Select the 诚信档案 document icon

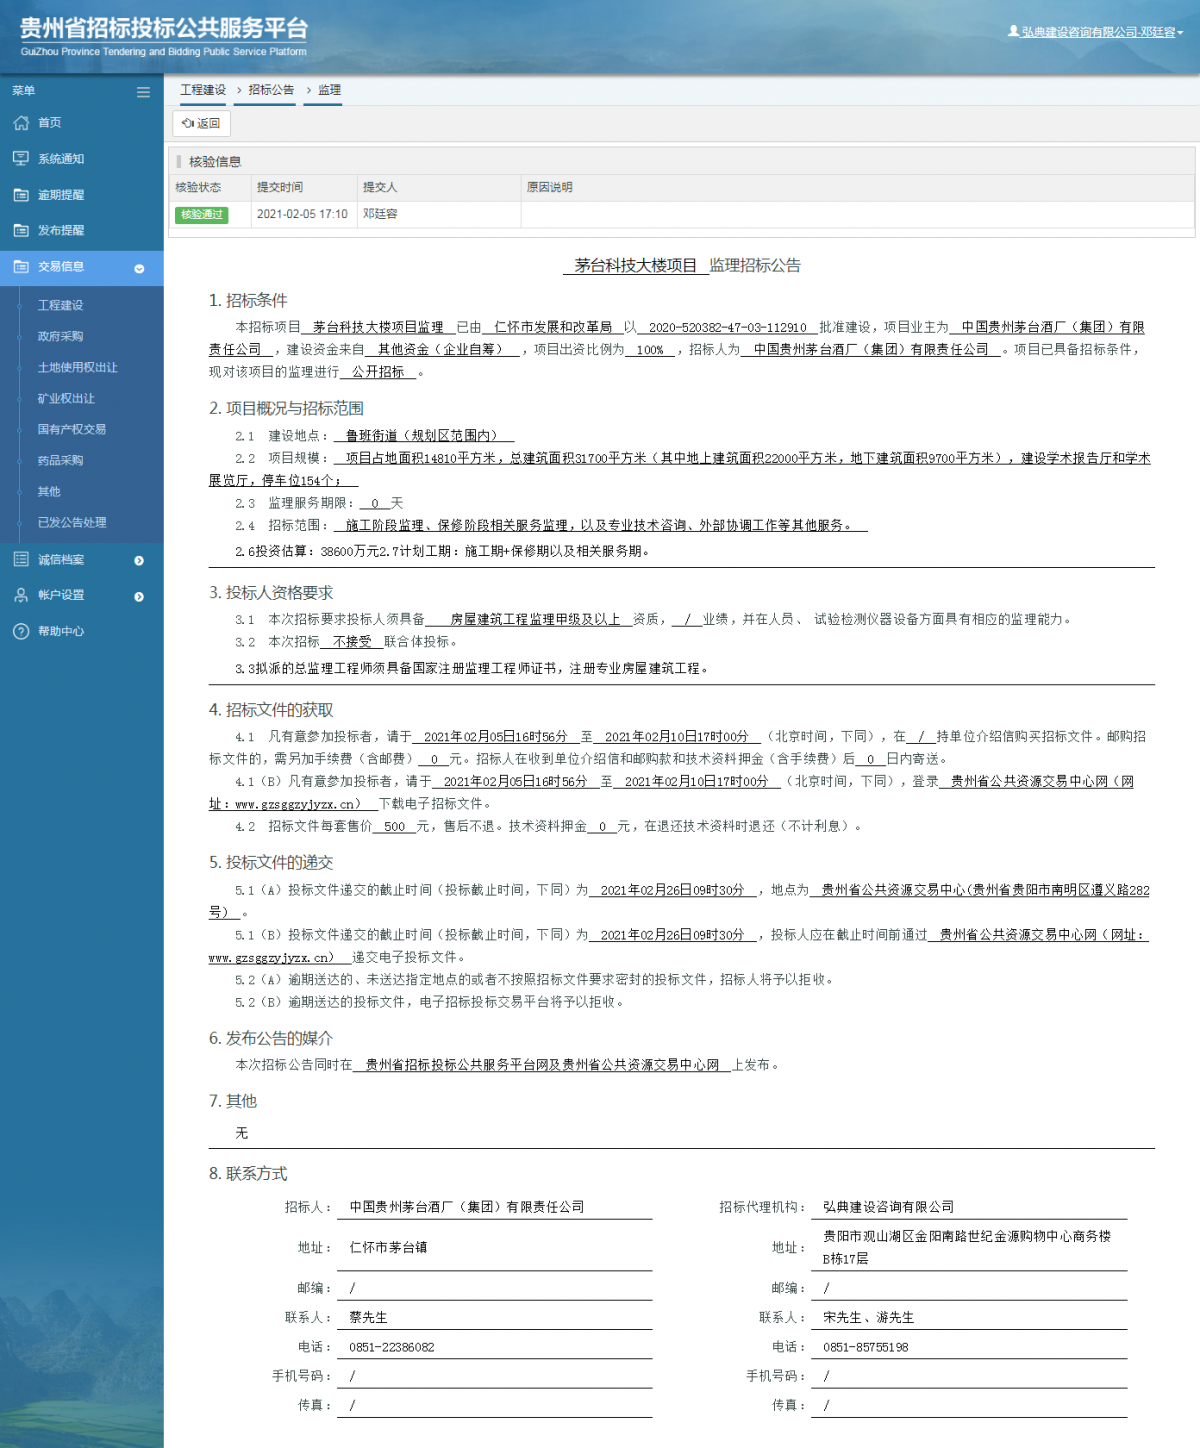[x=22, y=559]
